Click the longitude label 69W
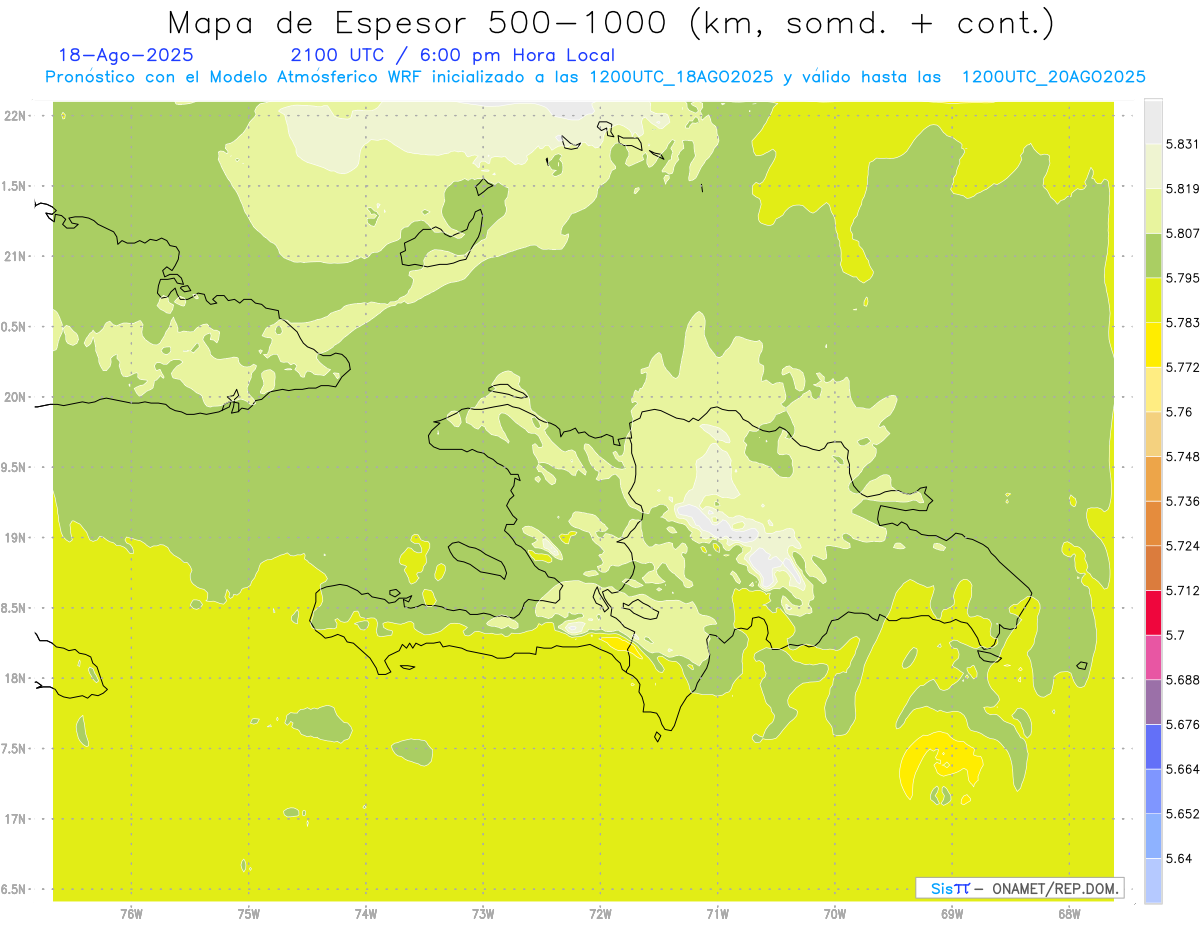1200x927 pixels. coord(952,913)
